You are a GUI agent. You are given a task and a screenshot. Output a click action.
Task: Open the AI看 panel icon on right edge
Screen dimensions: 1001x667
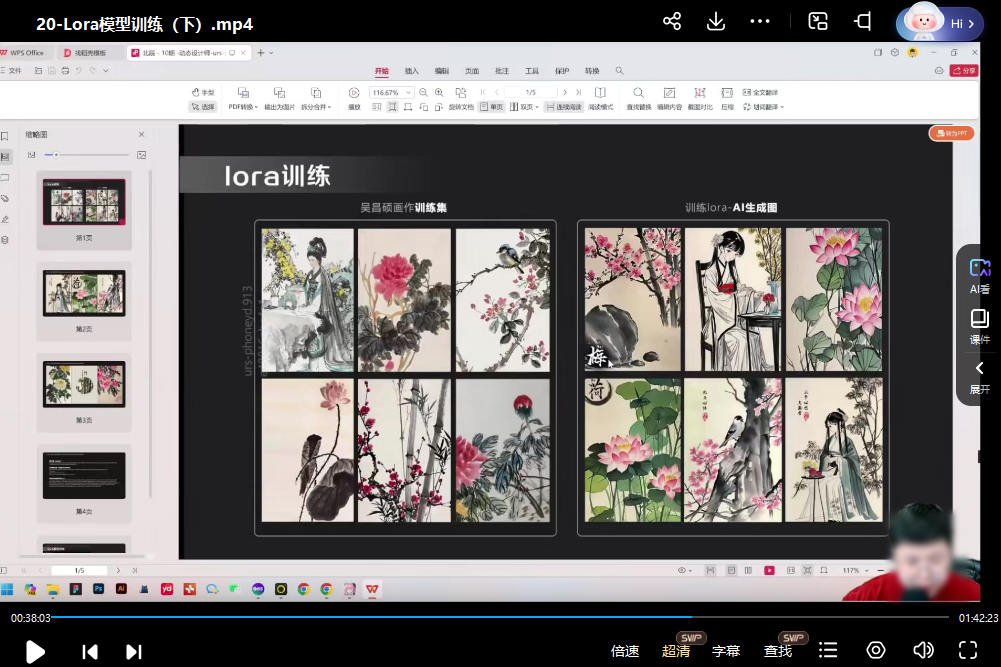pyautogui.click(x=978, y=272)
